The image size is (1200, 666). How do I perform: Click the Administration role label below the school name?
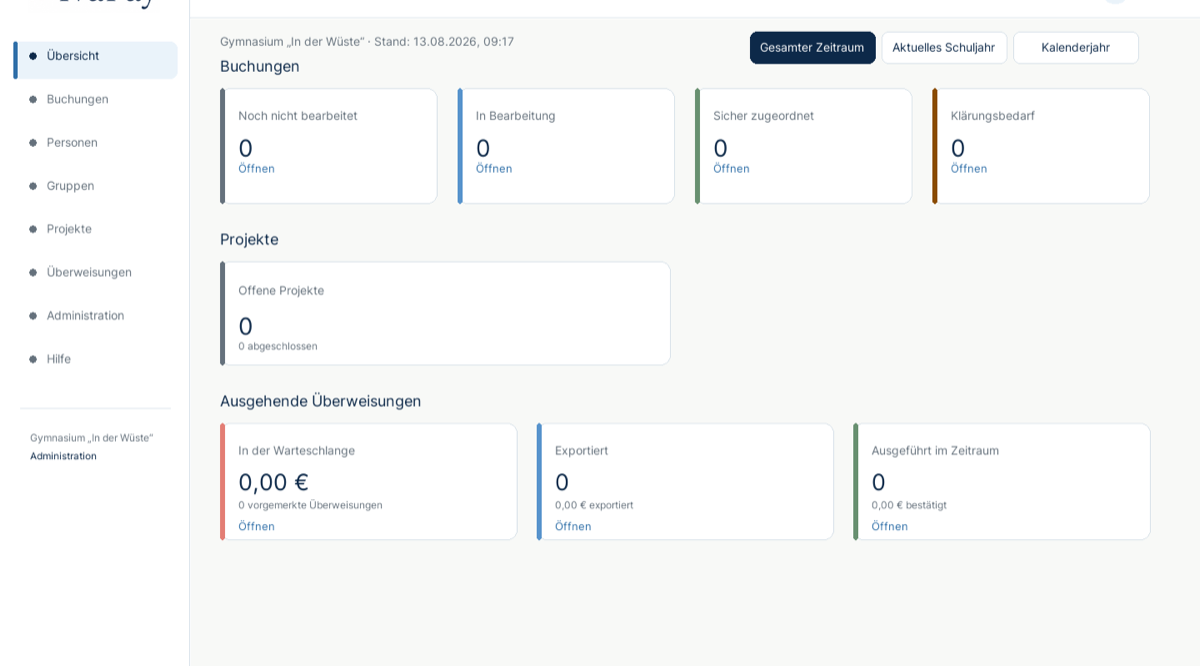[63, 456]
